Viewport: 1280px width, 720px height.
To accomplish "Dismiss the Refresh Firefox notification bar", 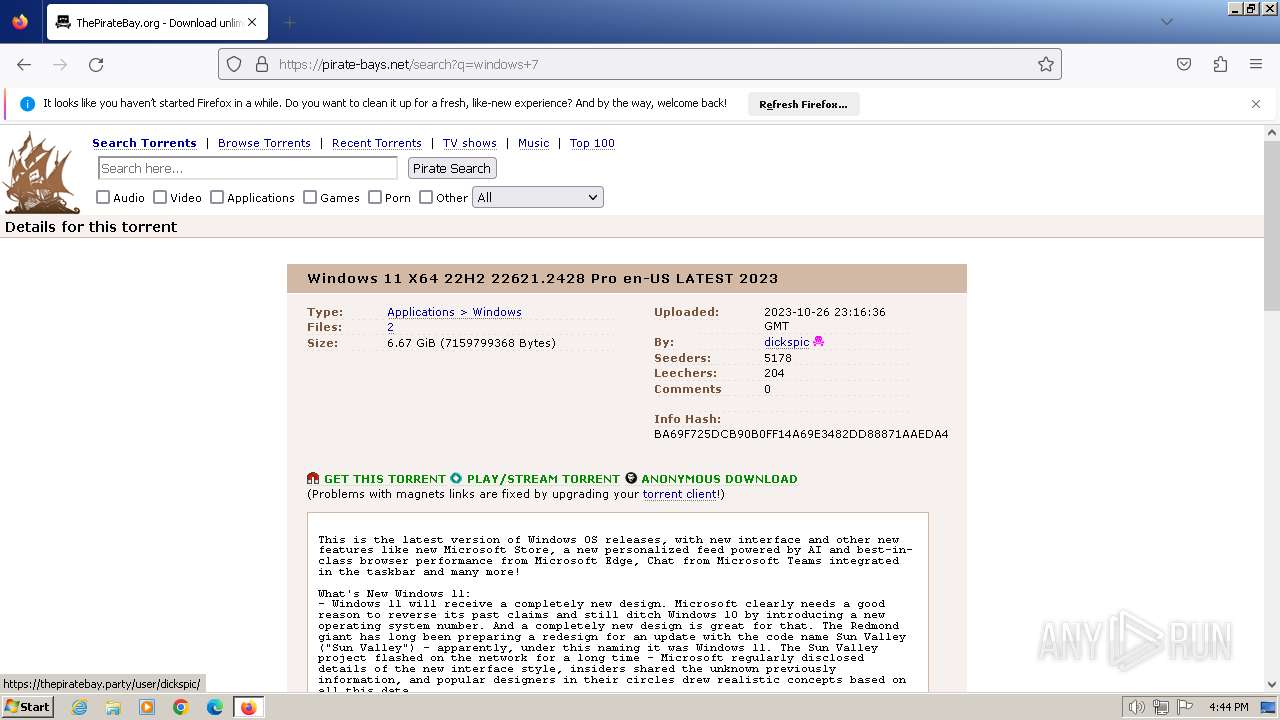I will pyautogui.click(x=1256, y=104).
